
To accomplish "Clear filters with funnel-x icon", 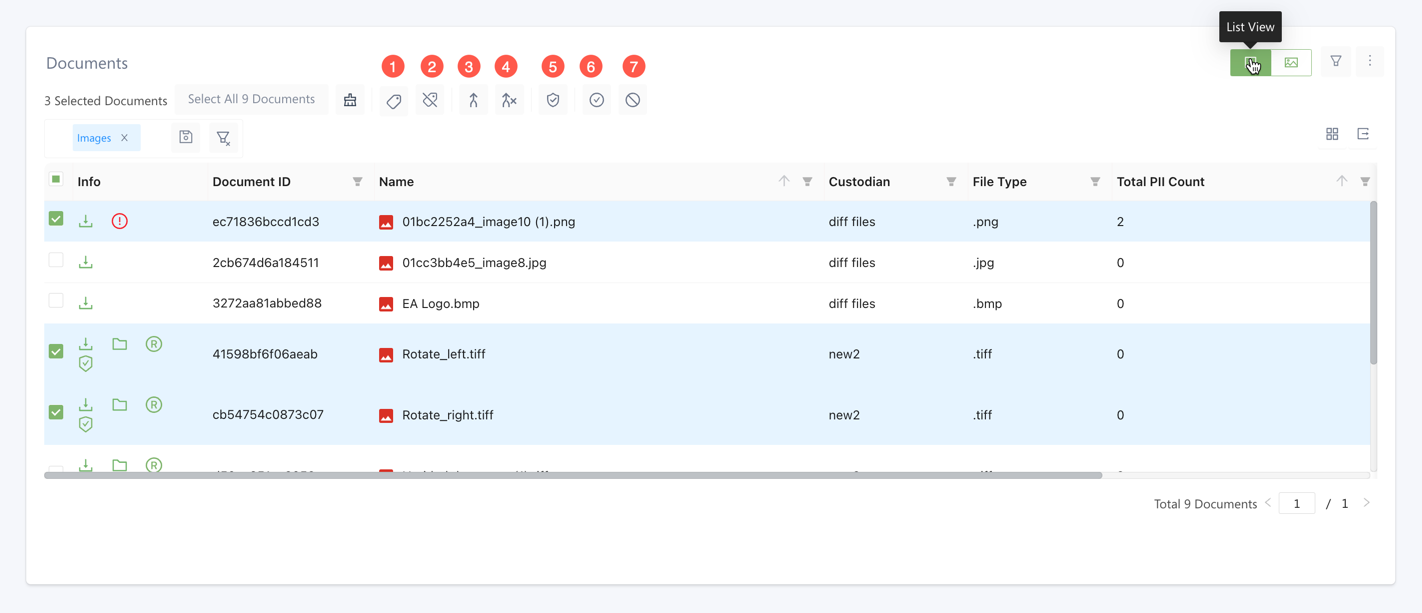I will pos(224,138).
